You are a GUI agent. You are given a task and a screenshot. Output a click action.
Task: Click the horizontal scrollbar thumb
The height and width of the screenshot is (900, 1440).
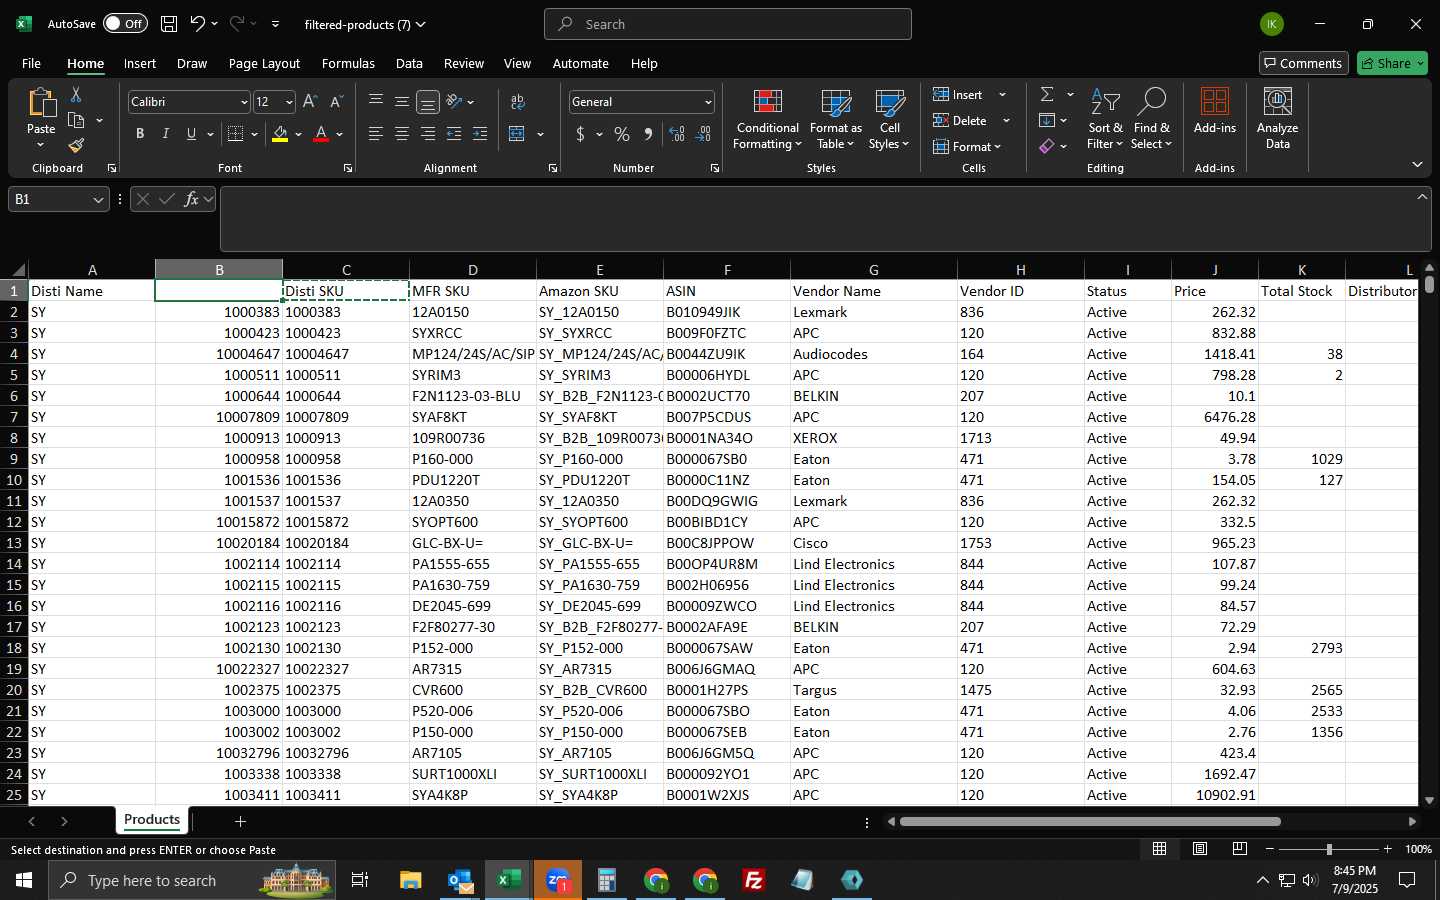(1090, 822)
